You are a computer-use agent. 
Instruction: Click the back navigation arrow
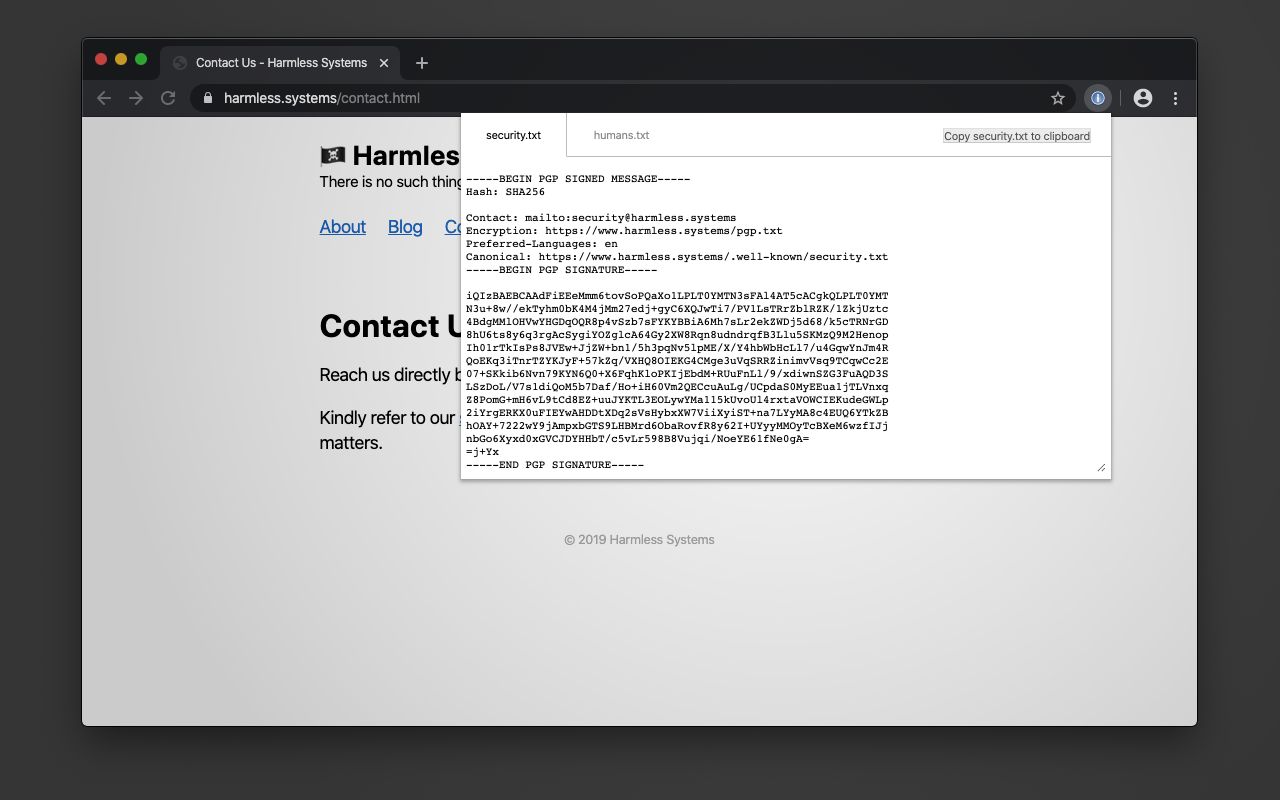tap(104, 98)
